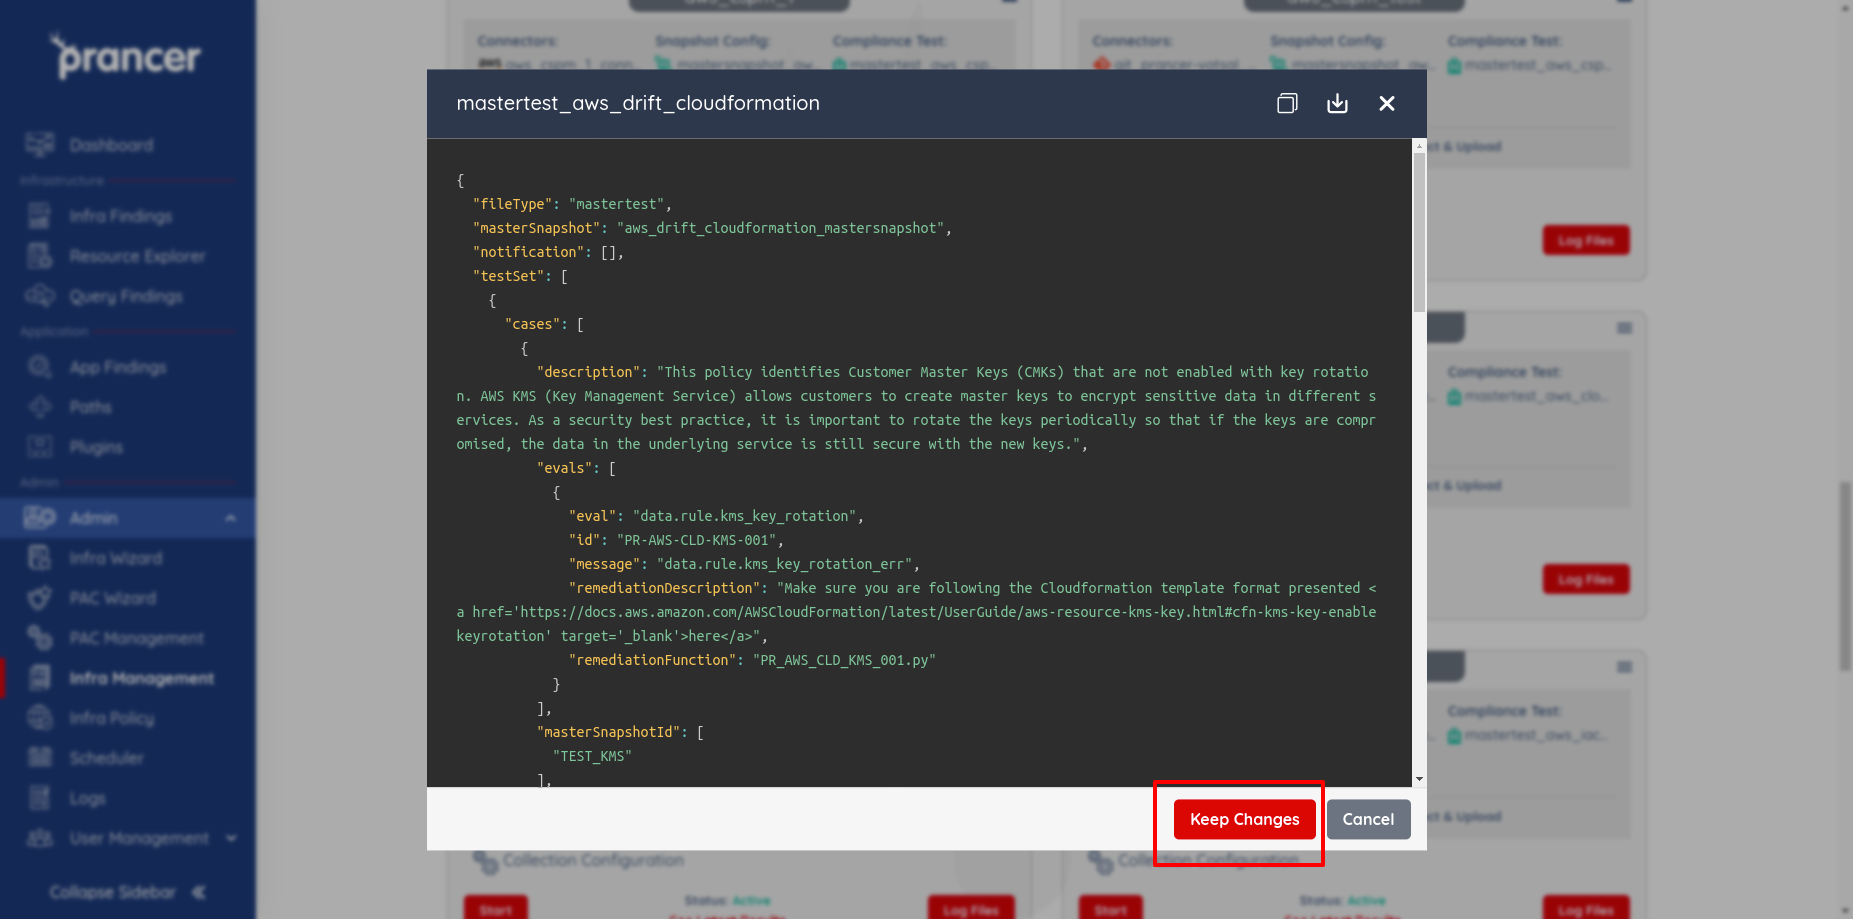The height and width of the screenshot is (919, 1853).
Task: Click the modal JSON editor scrollbar up arrow
Action: (x=1419, y=146)
